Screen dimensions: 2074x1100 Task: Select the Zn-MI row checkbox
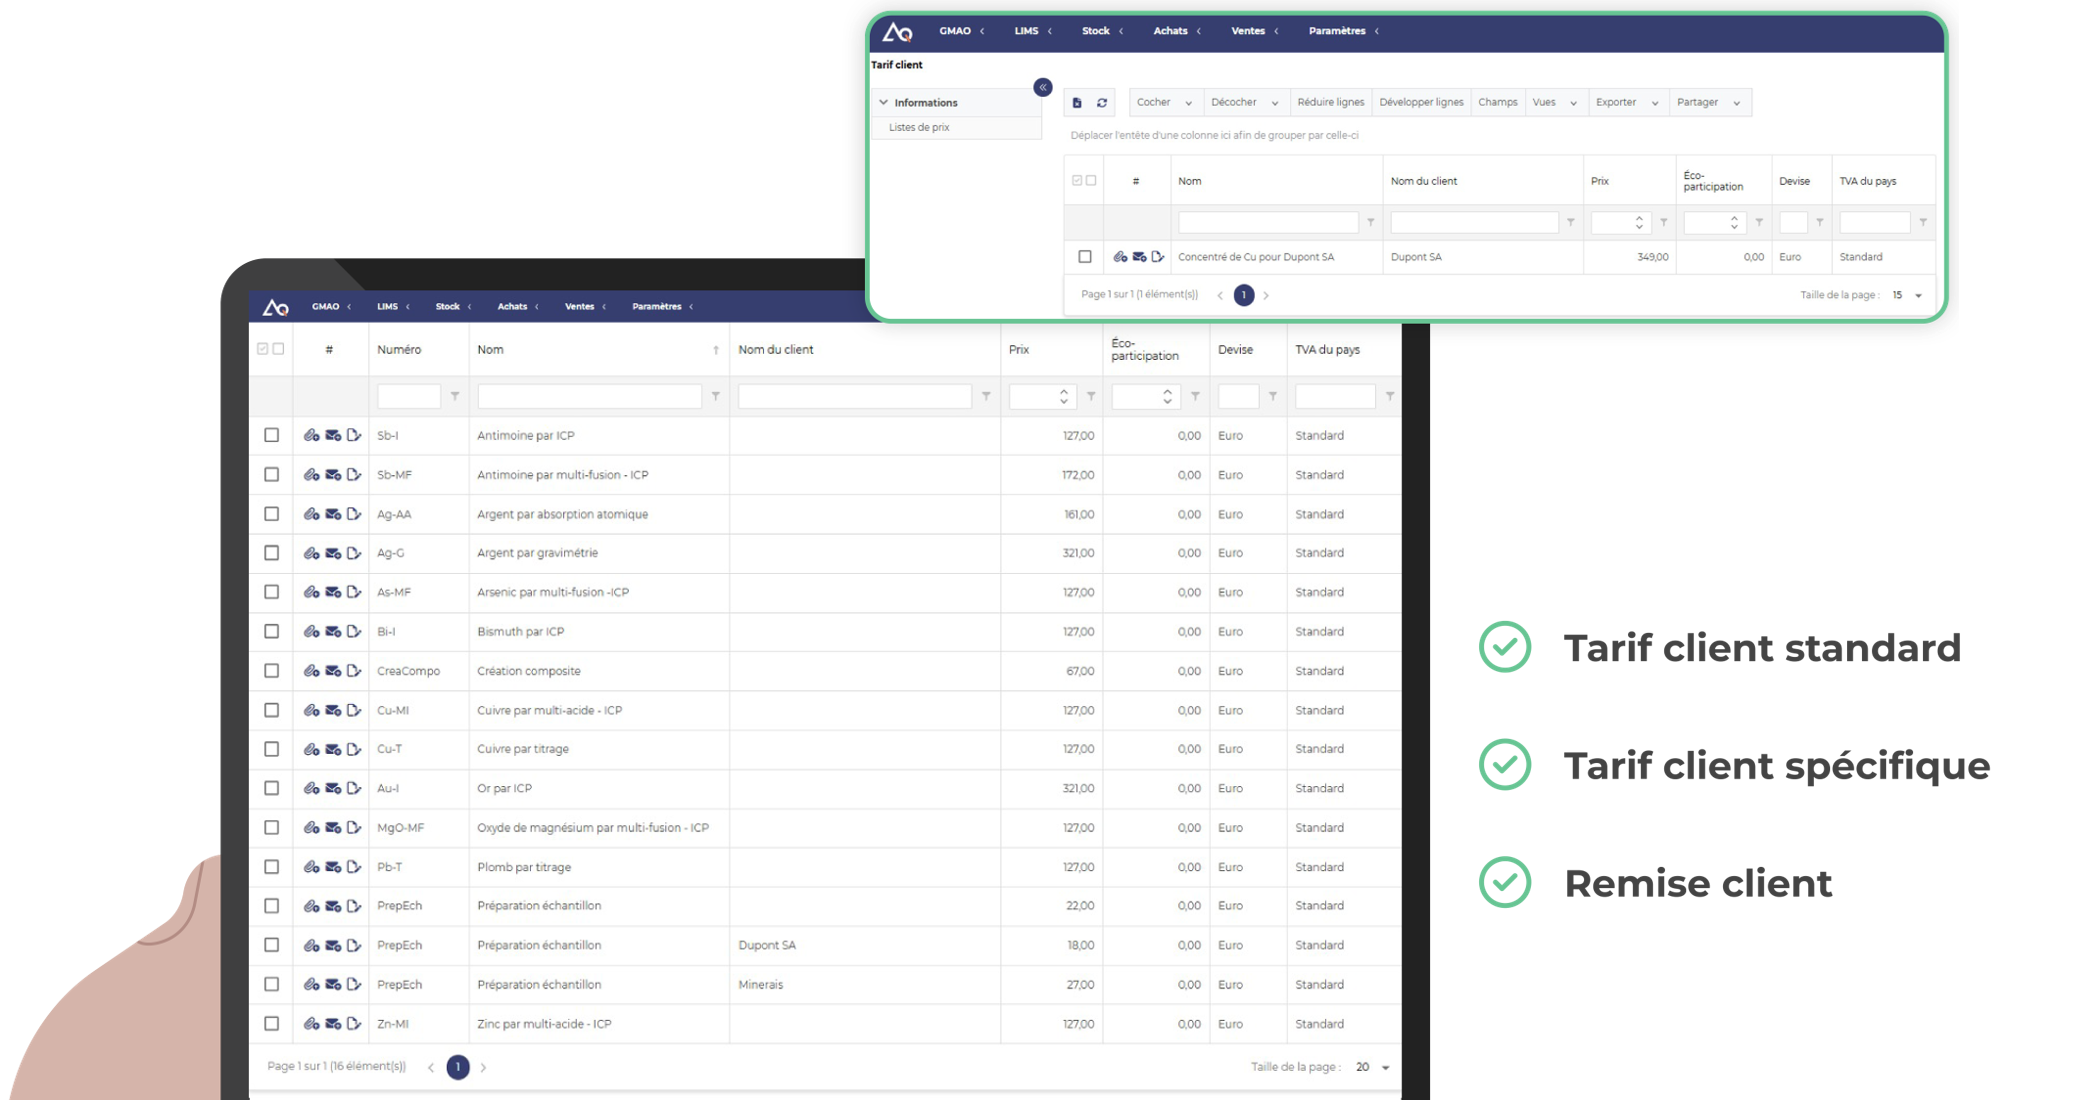point(272,1024)
